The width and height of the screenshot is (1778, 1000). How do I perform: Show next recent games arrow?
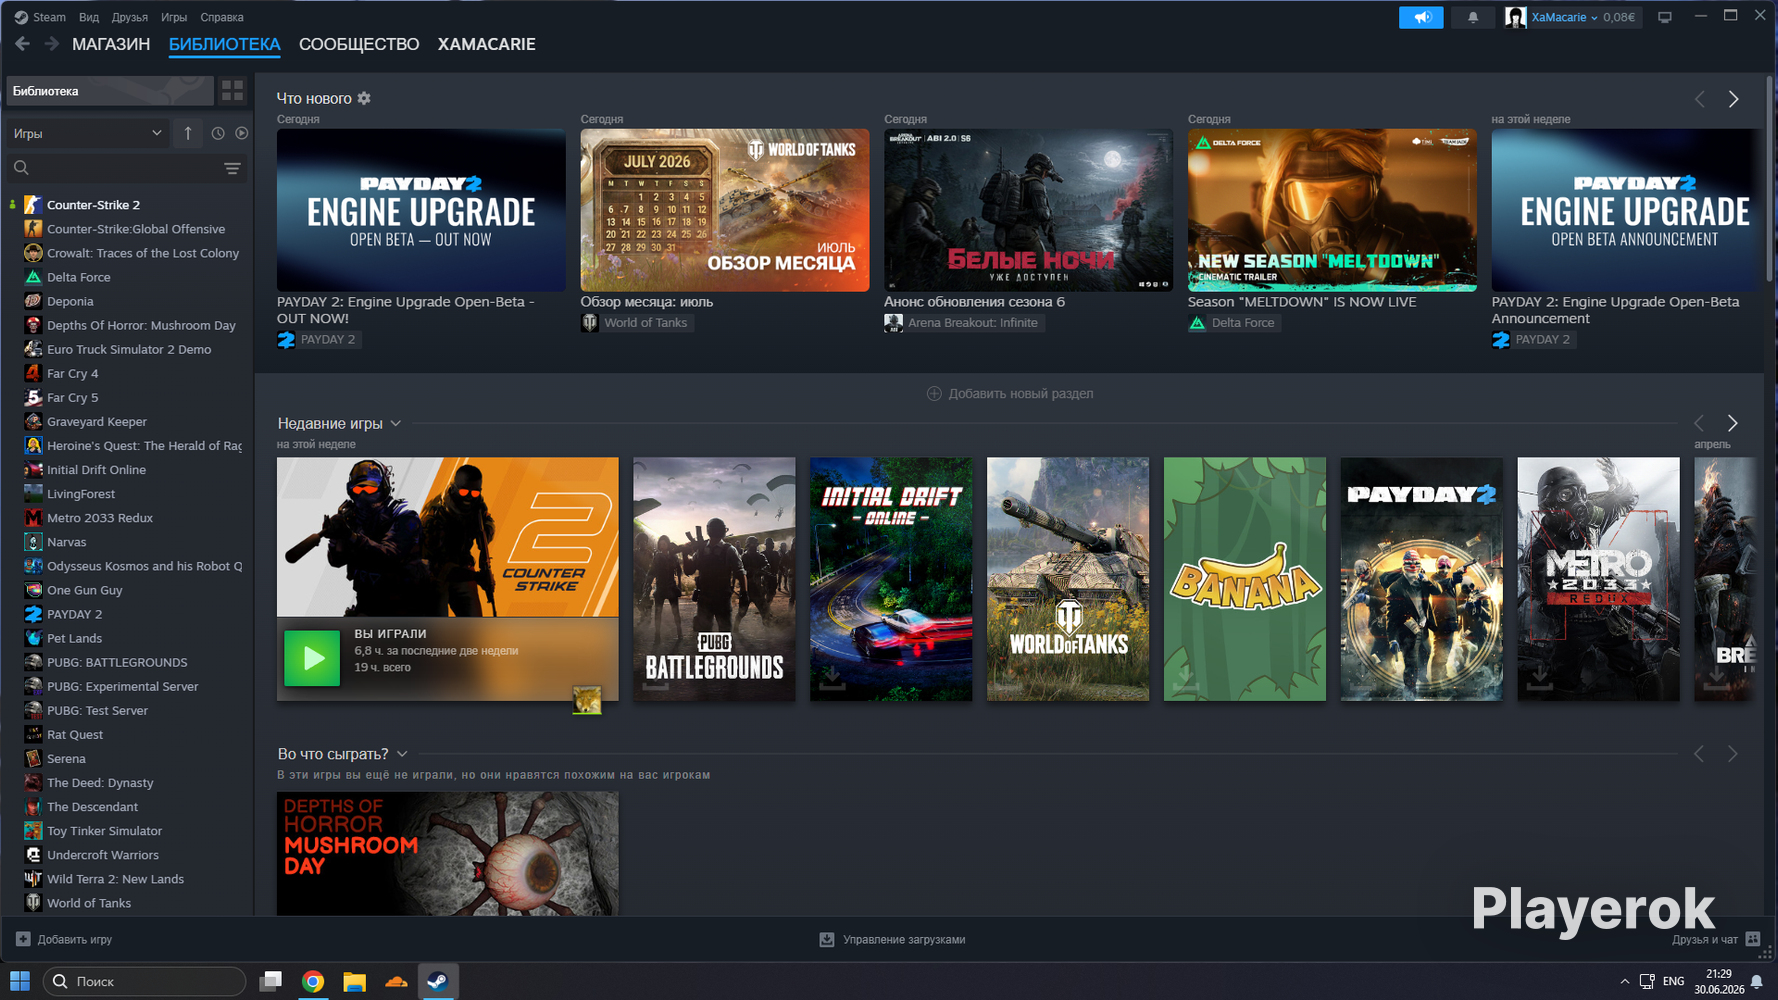[1733, 423]
